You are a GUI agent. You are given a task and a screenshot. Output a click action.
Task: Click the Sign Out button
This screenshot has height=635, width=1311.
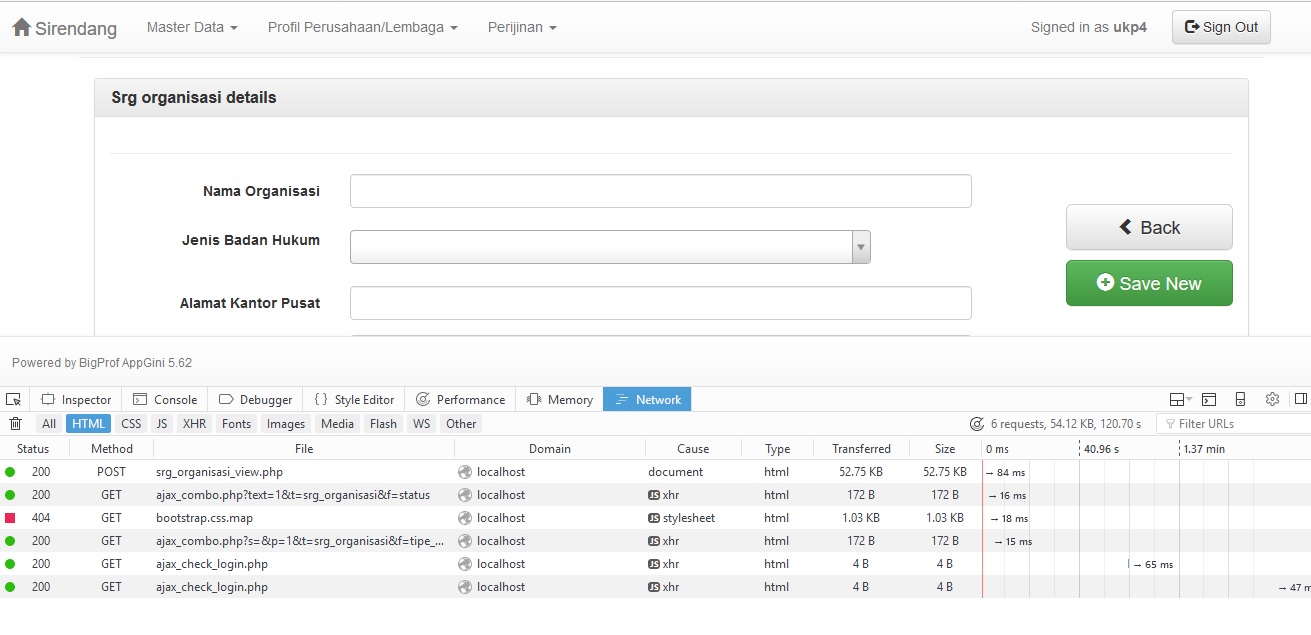tap(1221, 27)
